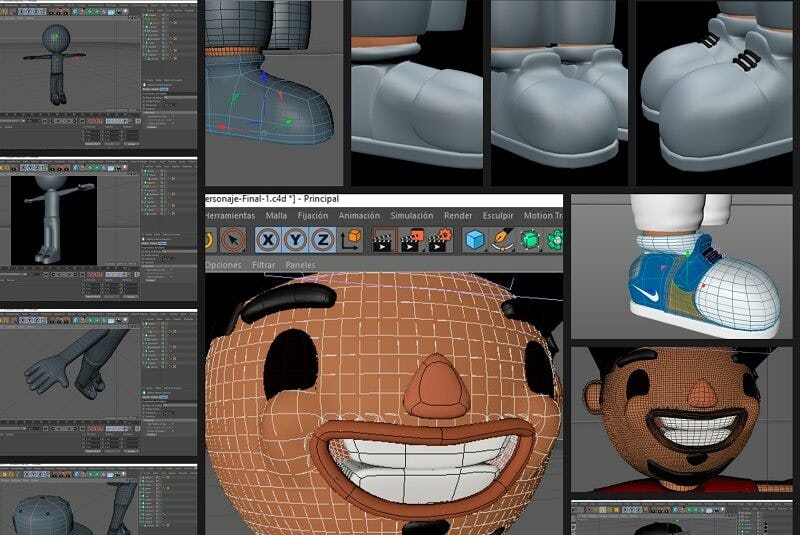Screen dimensions: 800x535
Task: Open the viewport Filtrar dropdown
Action: click(263, 265)
